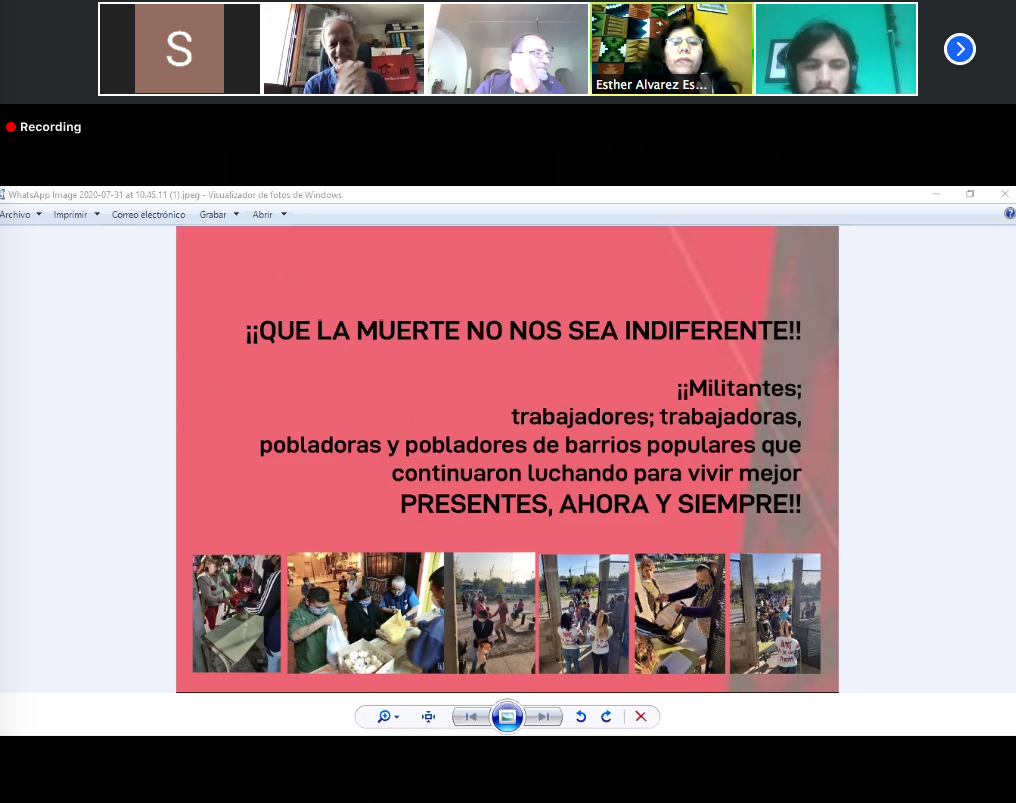
Task: Go to the next photo
Action: tap(544, 717)
